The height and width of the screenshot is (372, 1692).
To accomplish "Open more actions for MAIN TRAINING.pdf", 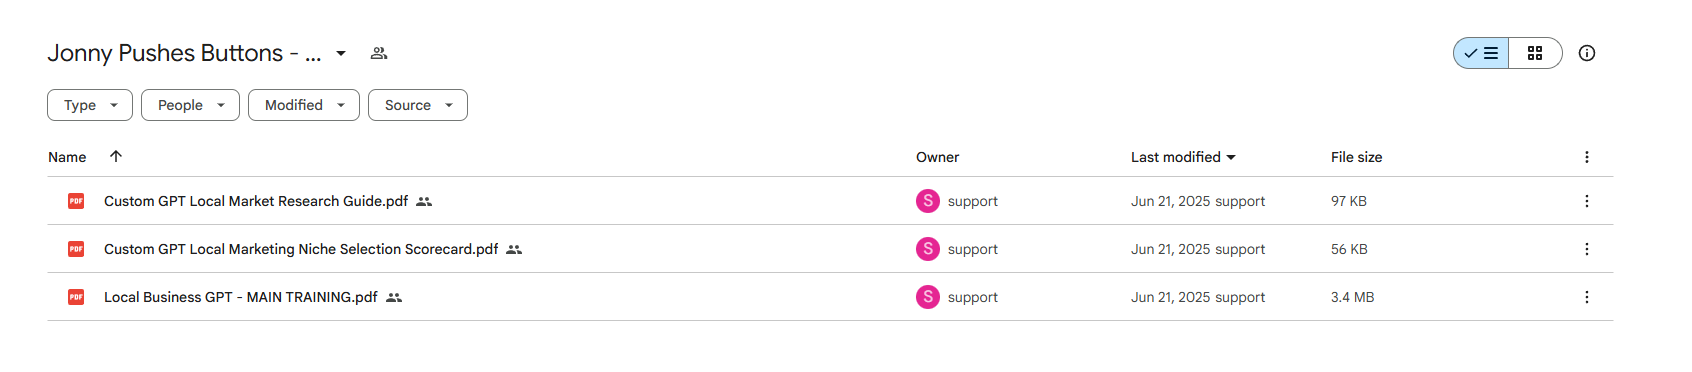I will [x=1587, y=297].
